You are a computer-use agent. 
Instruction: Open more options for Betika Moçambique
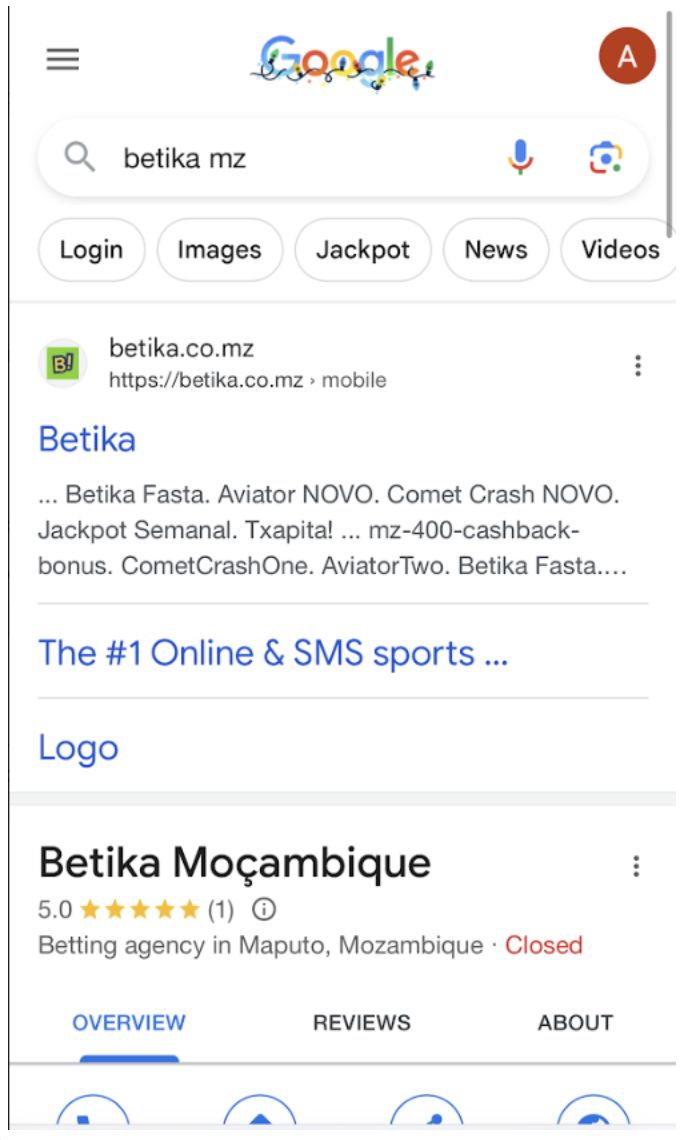[x=636, y=866]
